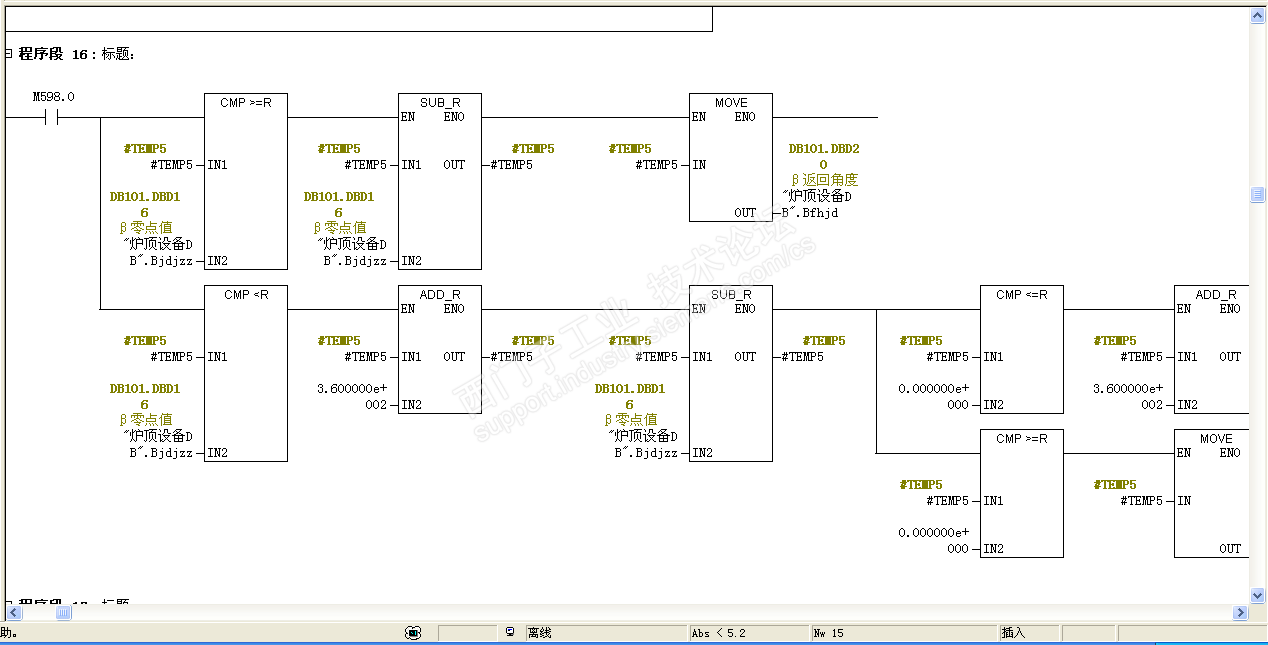This screenshot has height=645, width=1268.
Task: Click the Nw 15 status field
Action: (903, 633)
